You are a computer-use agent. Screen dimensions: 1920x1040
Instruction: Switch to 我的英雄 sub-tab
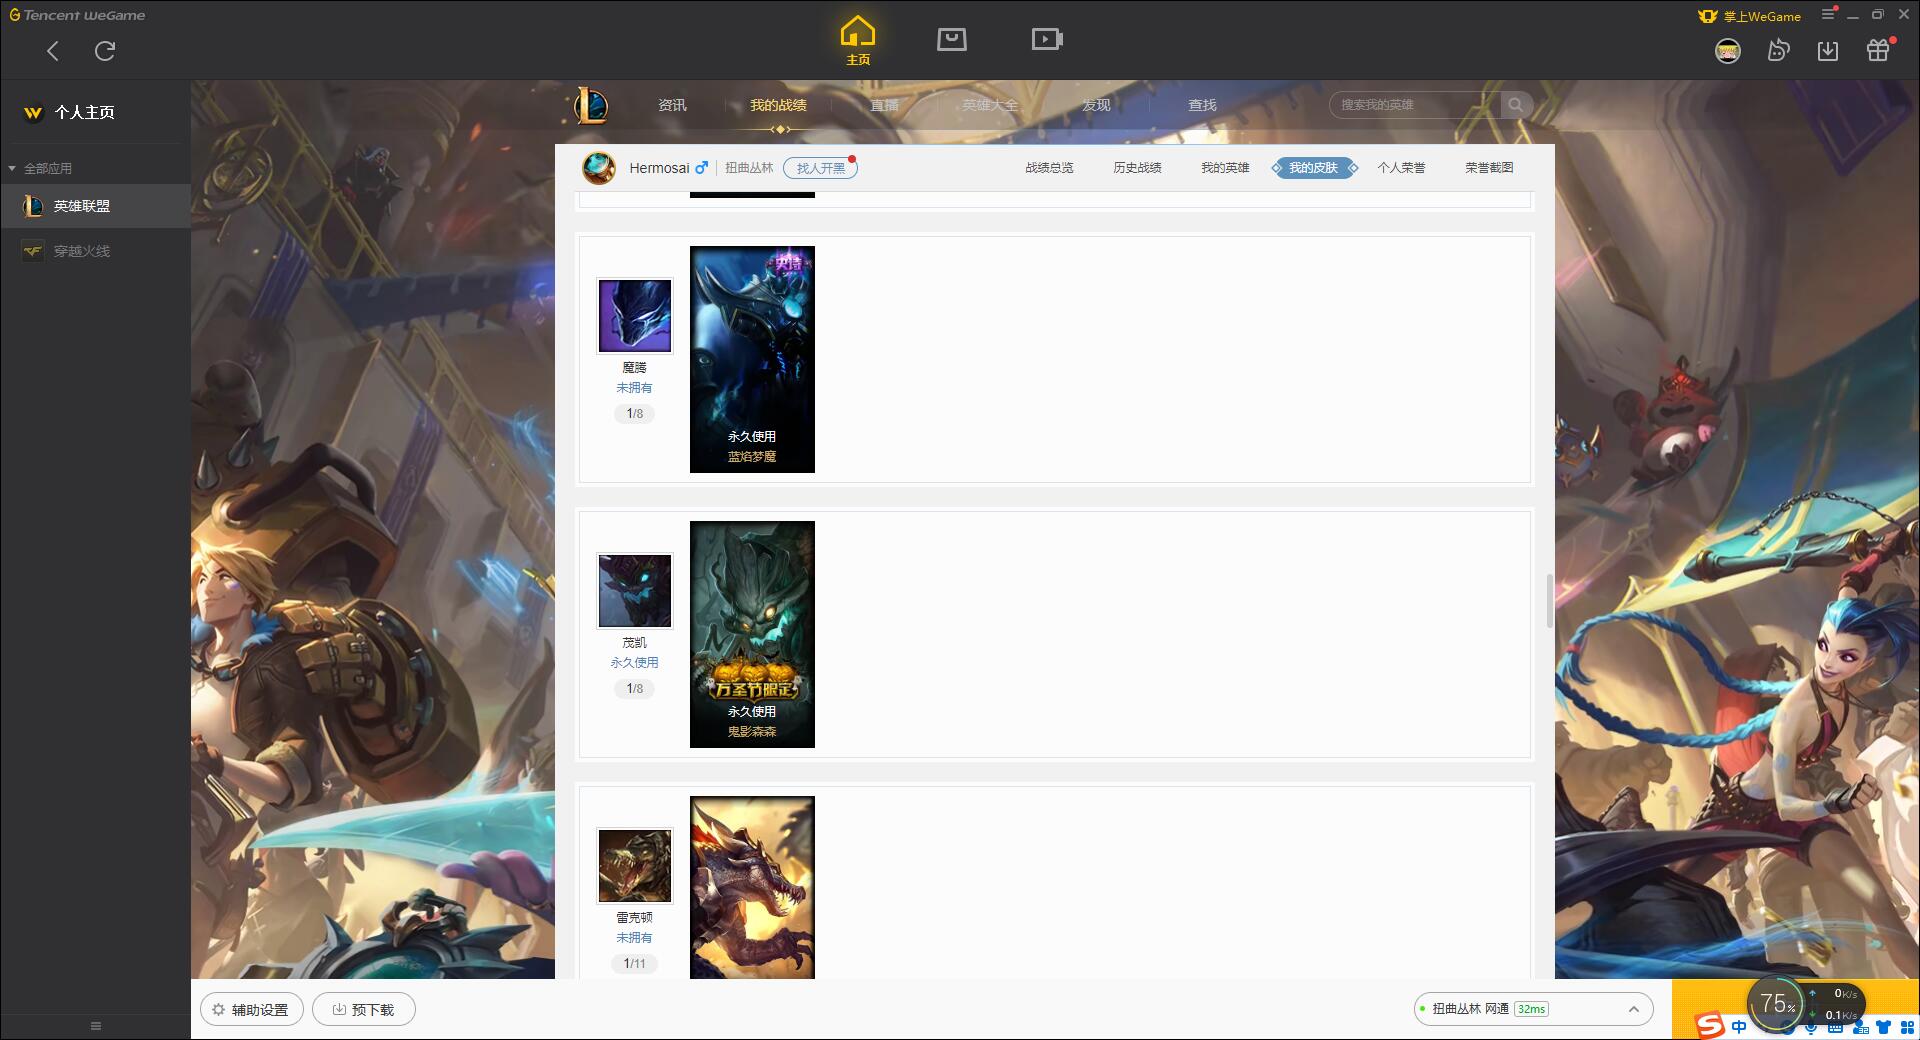click(x=1225, y=168)
